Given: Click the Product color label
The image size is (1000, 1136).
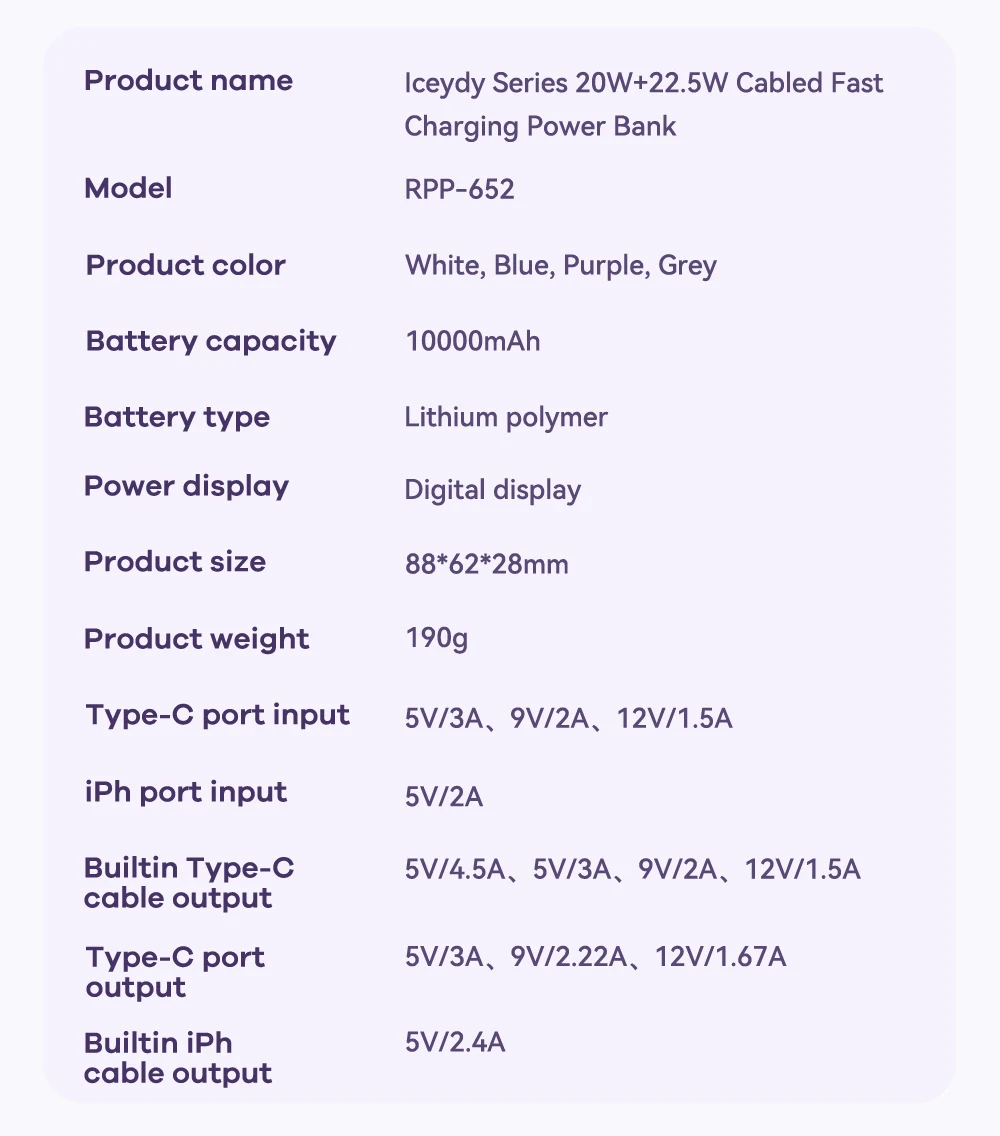Looking at the screenshot, I should tap(186, 265).
